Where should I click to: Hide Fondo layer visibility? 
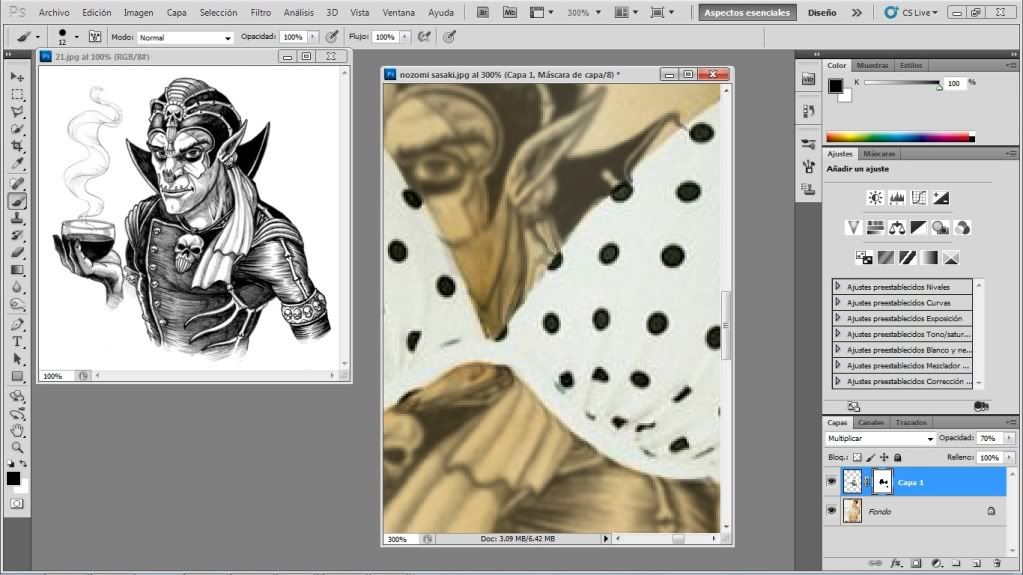(831, 511)
